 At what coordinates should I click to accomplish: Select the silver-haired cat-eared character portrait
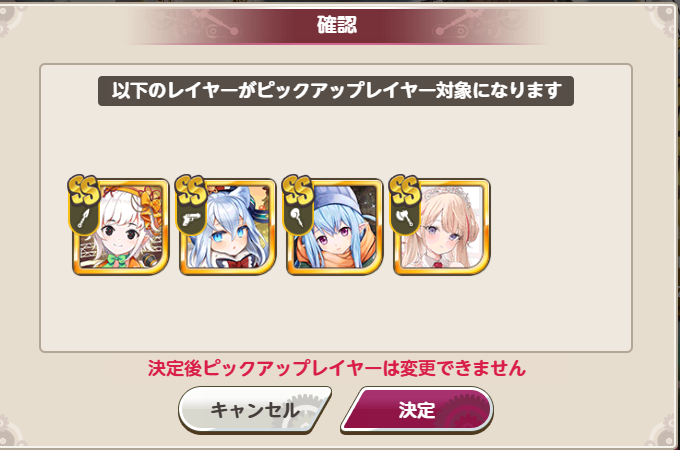228,227
